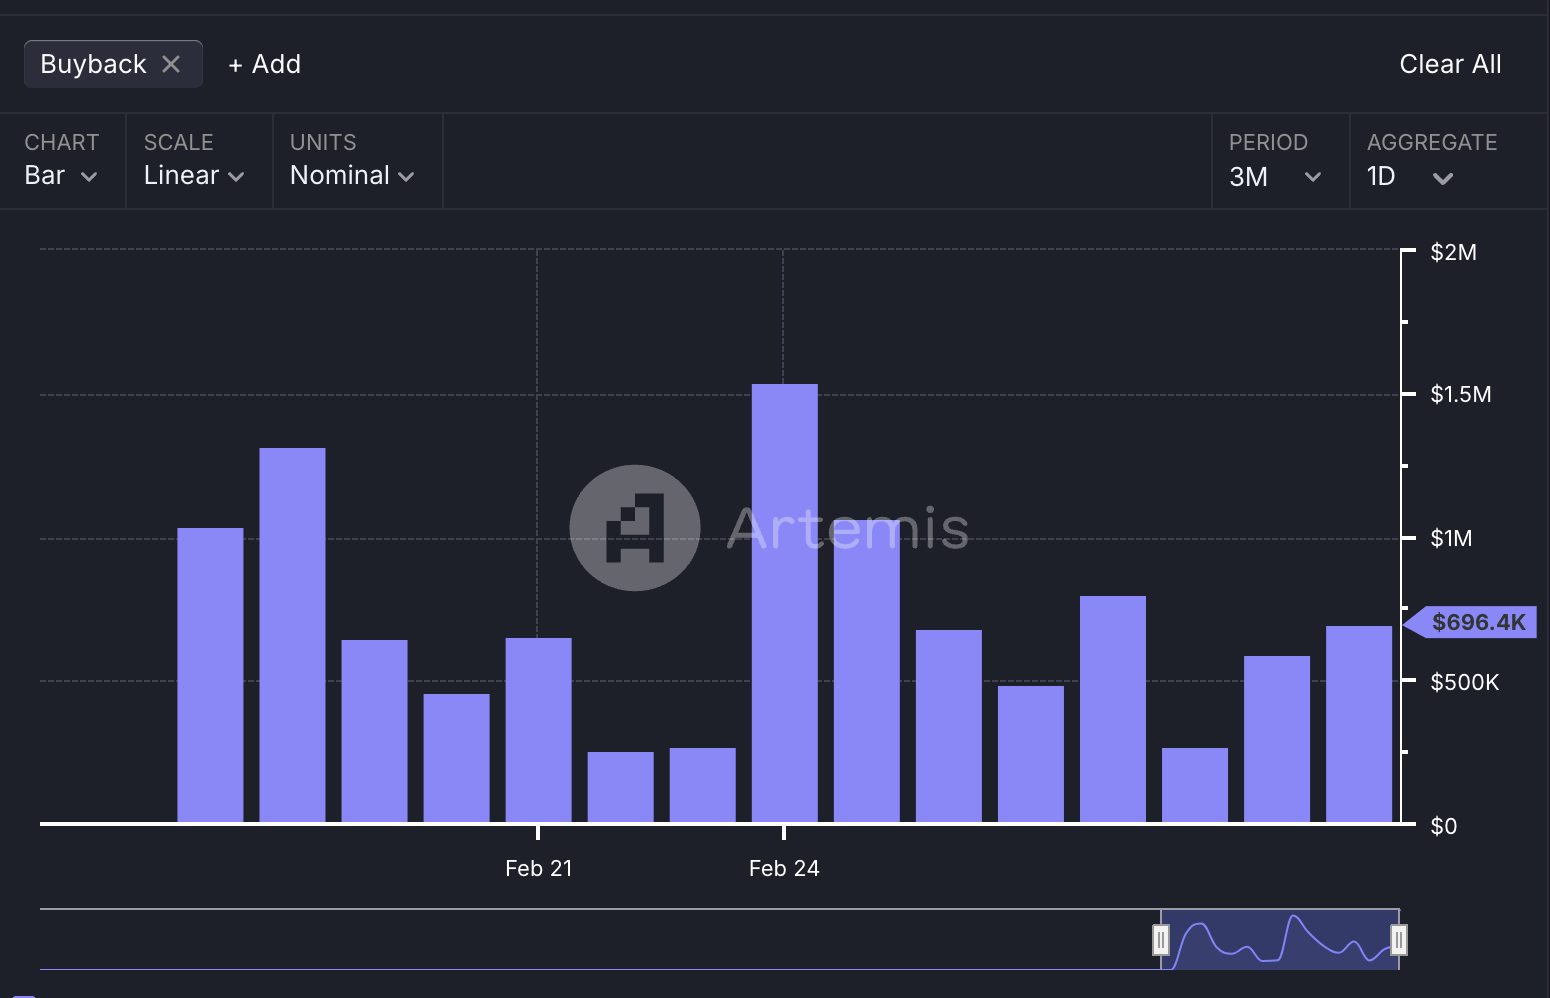Click the first bar on the left

[x=210, y=675]
